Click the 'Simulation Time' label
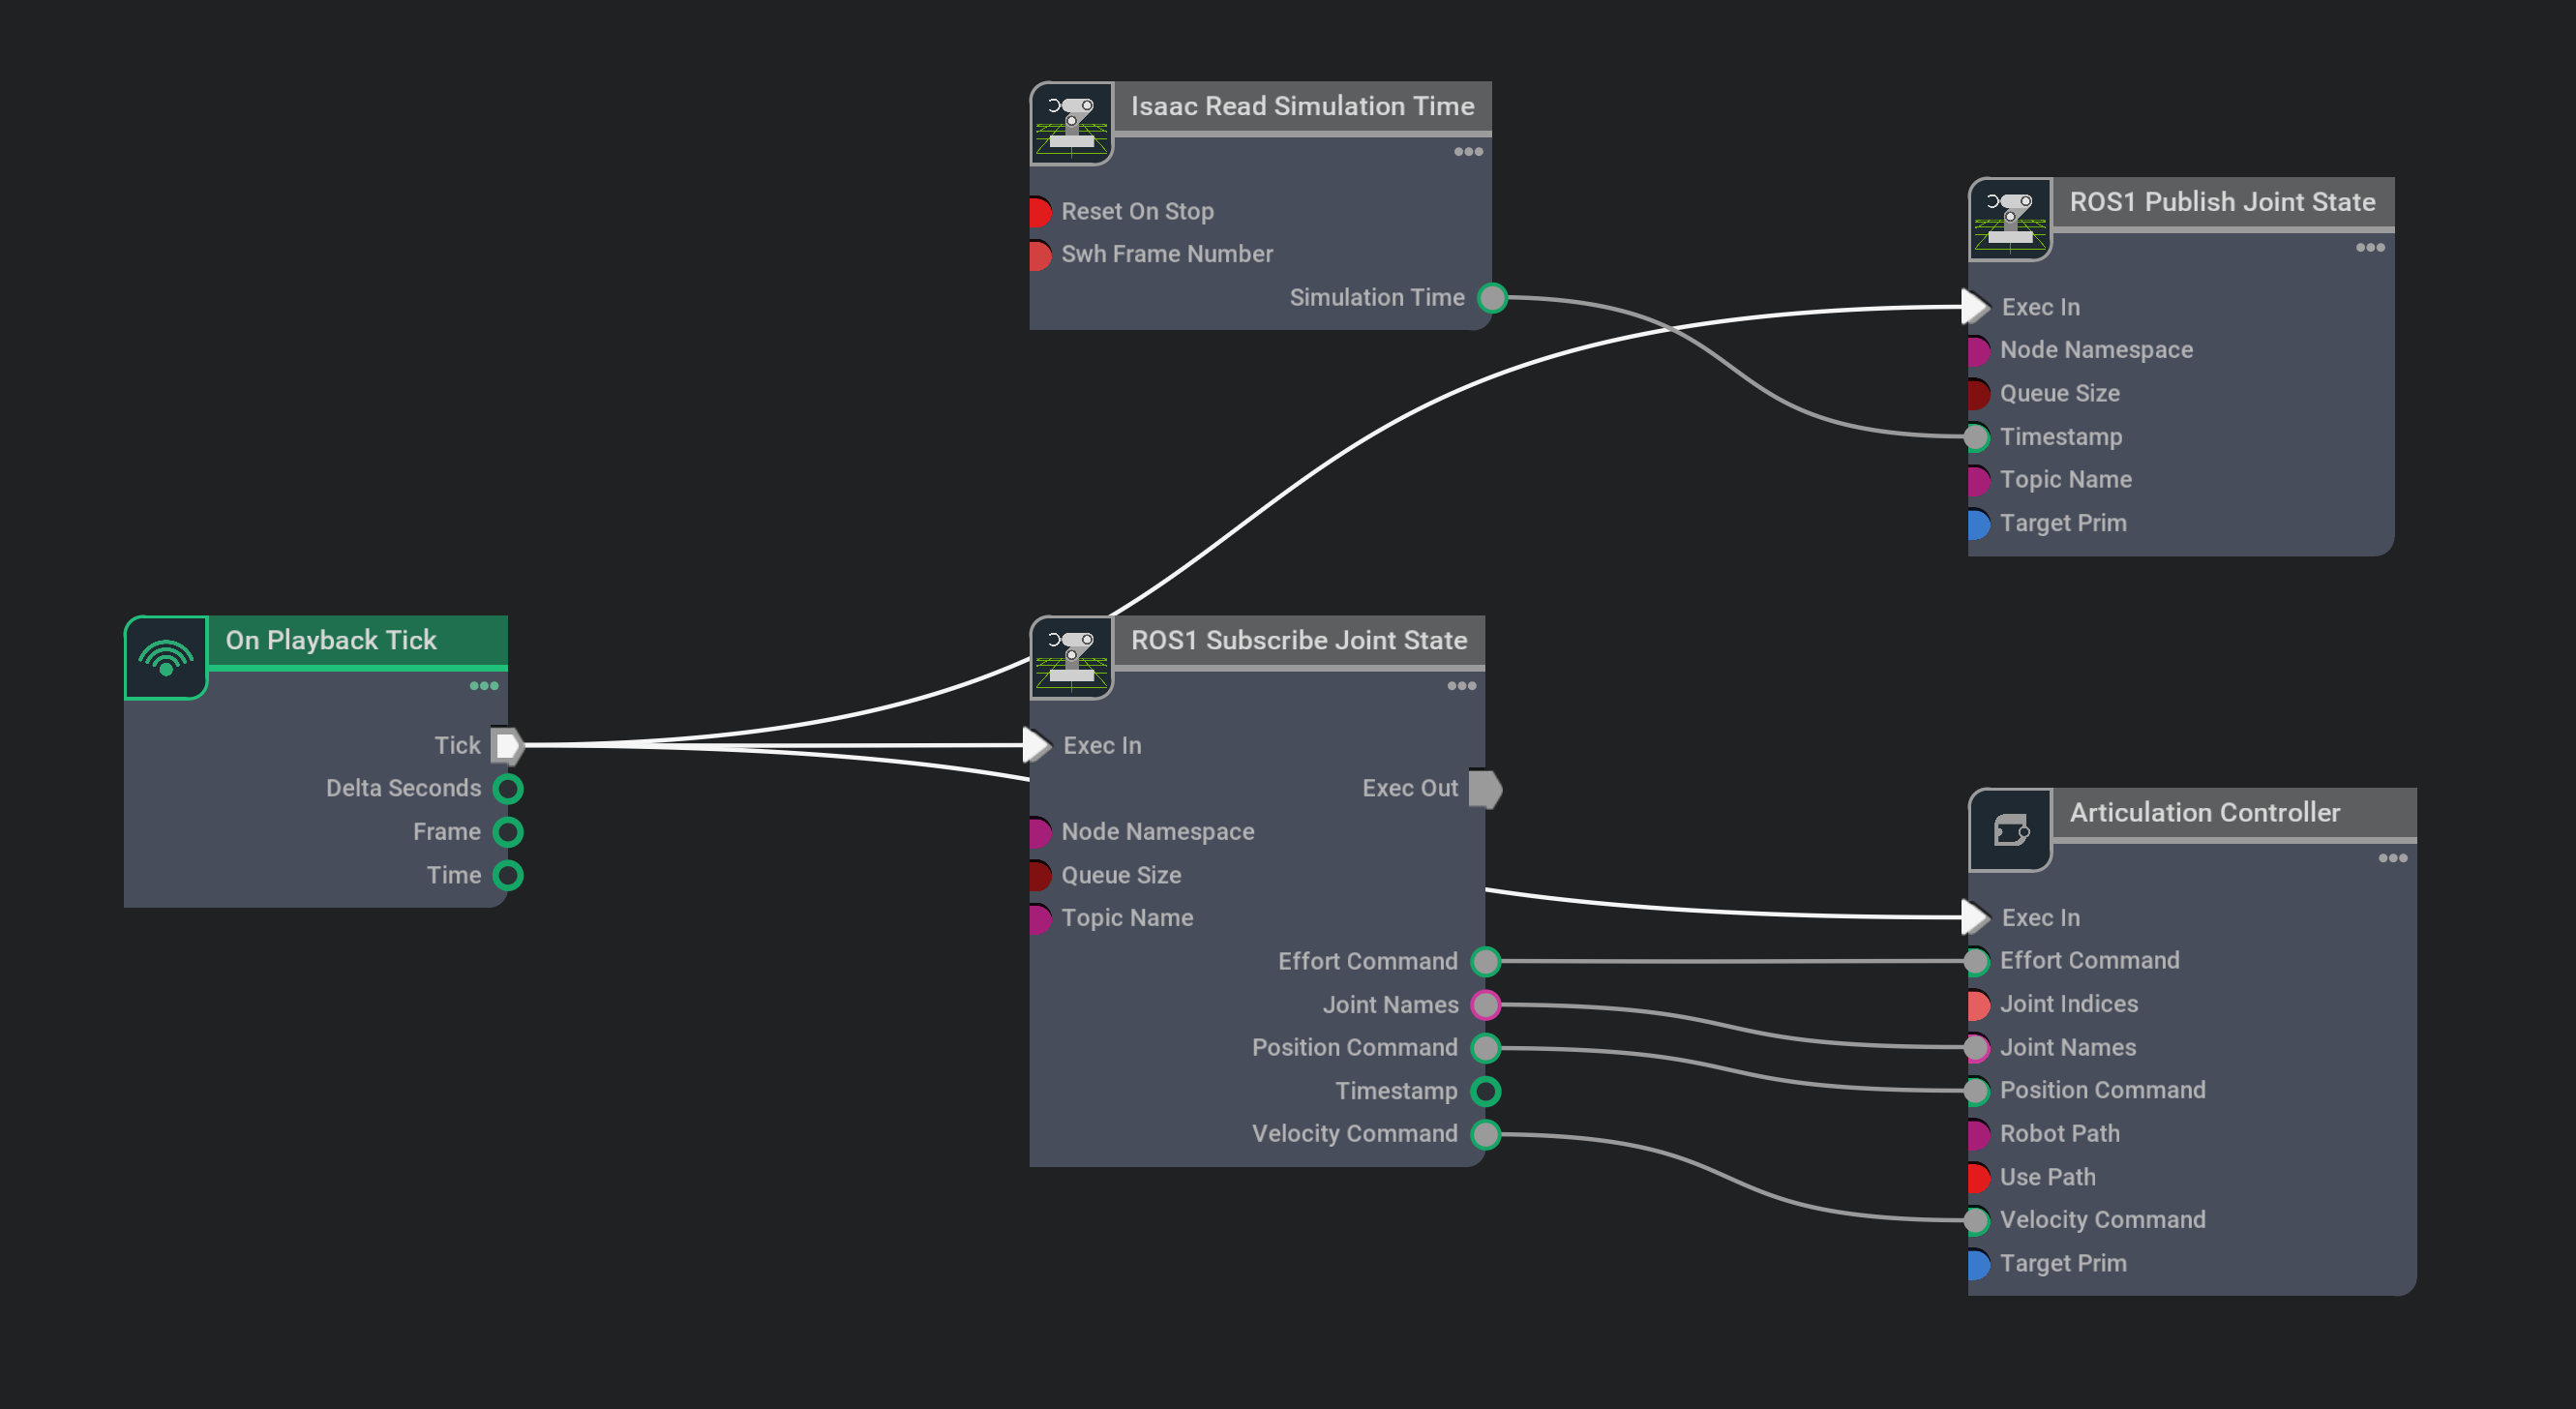The height and width of the screenshot is (1409, 2576). [1377, 298]
